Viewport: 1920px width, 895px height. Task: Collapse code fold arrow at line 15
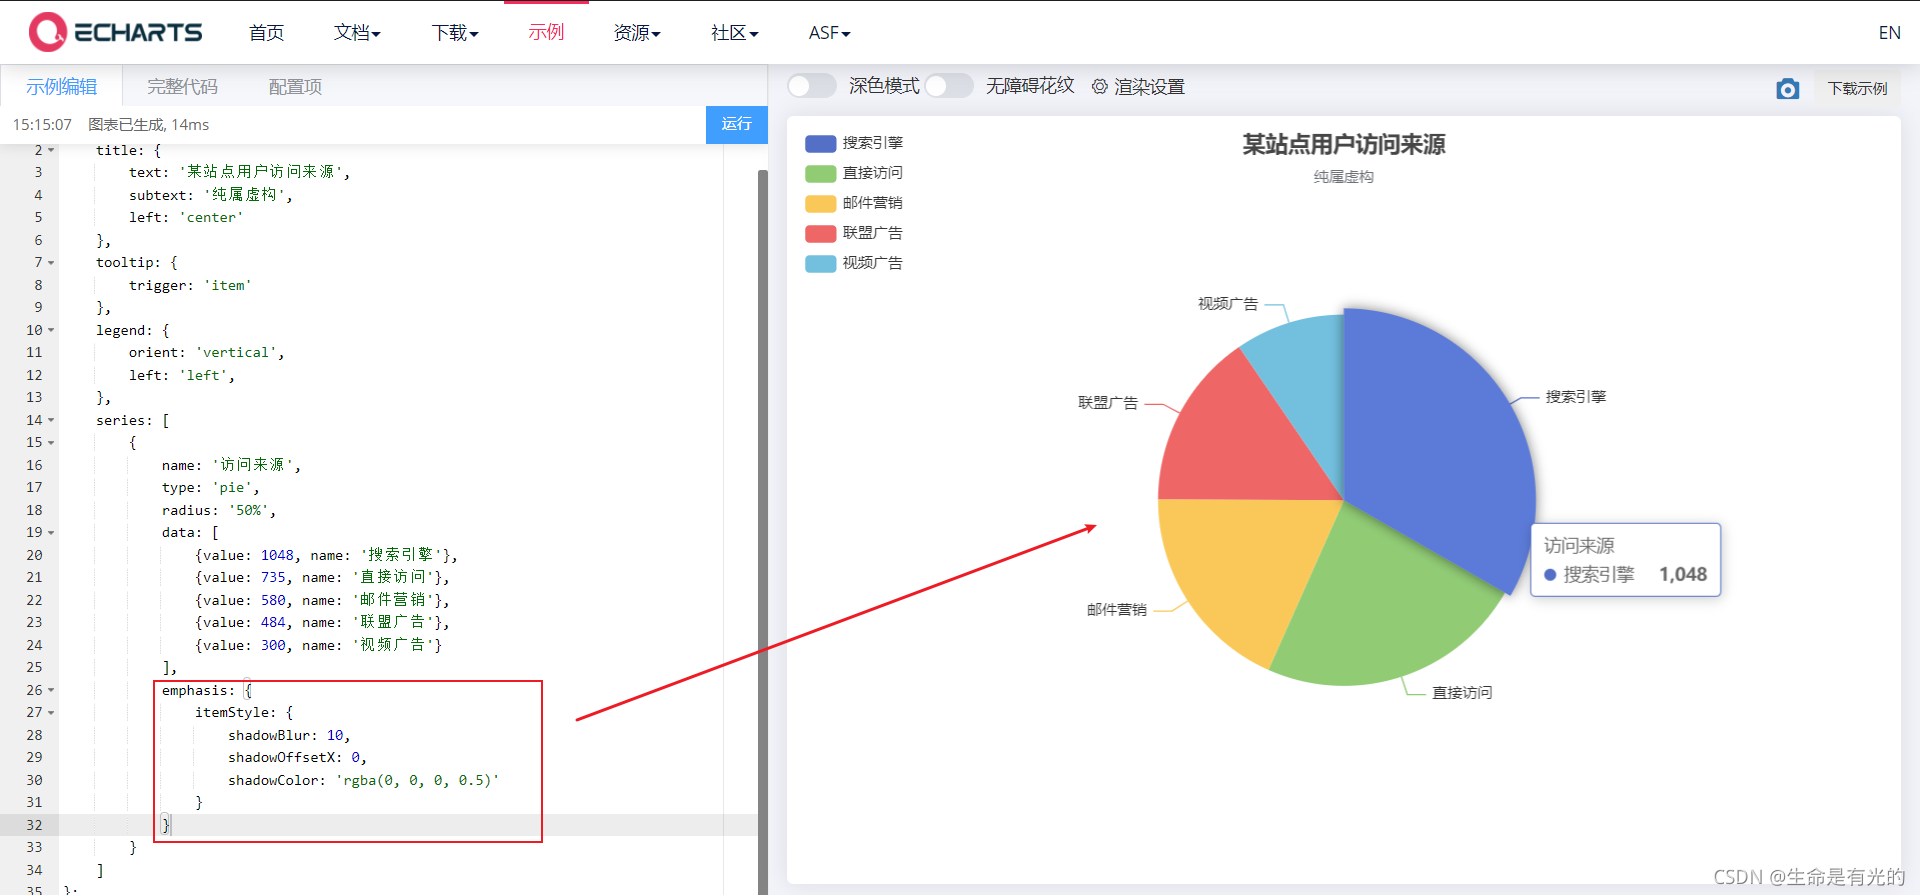point(51,443)
